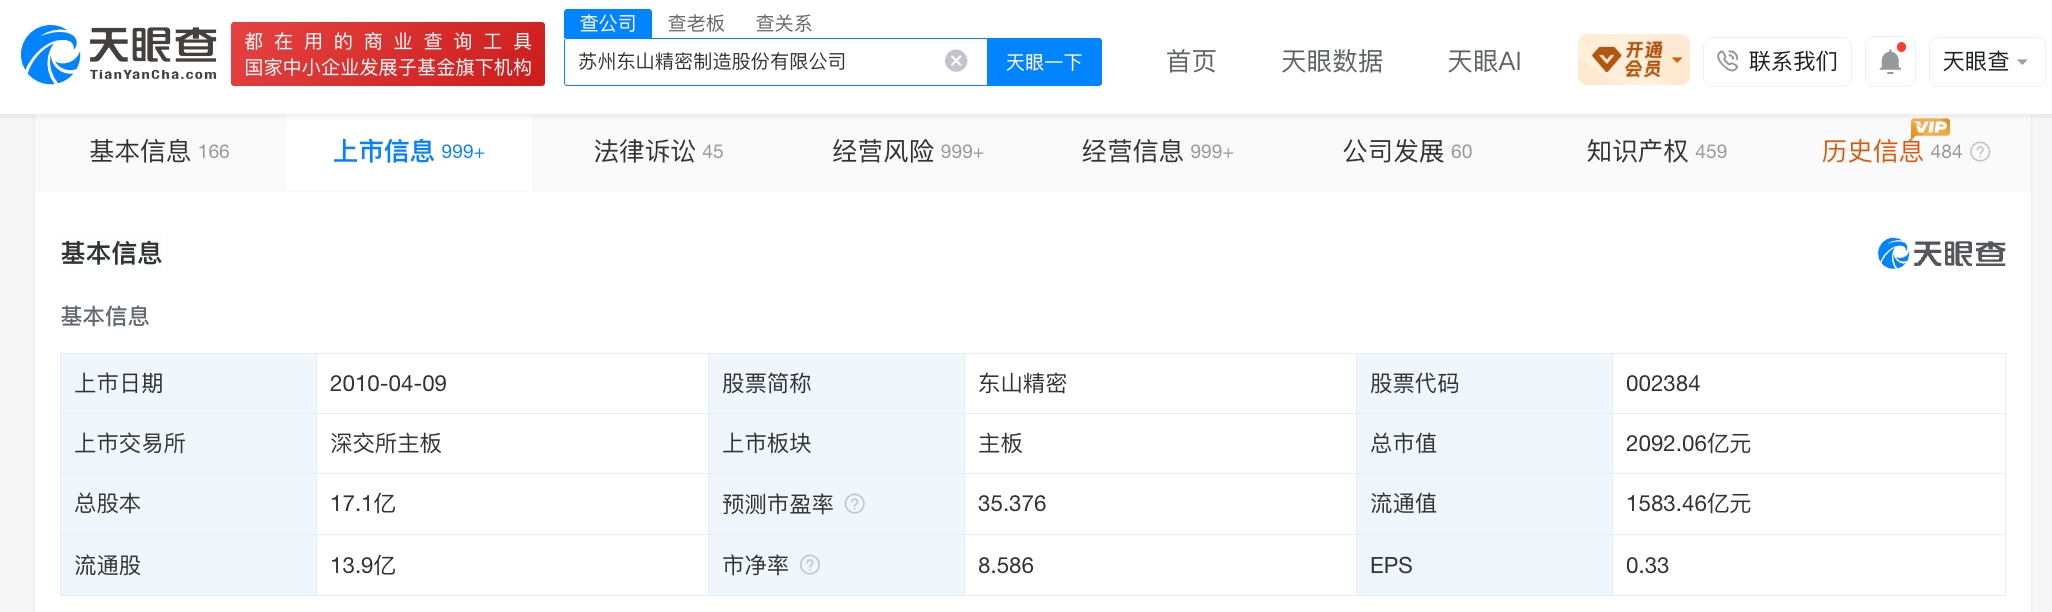2052x612 pixels.
Task: Open the 法律诉讼 tab
Action: point(658,152)
